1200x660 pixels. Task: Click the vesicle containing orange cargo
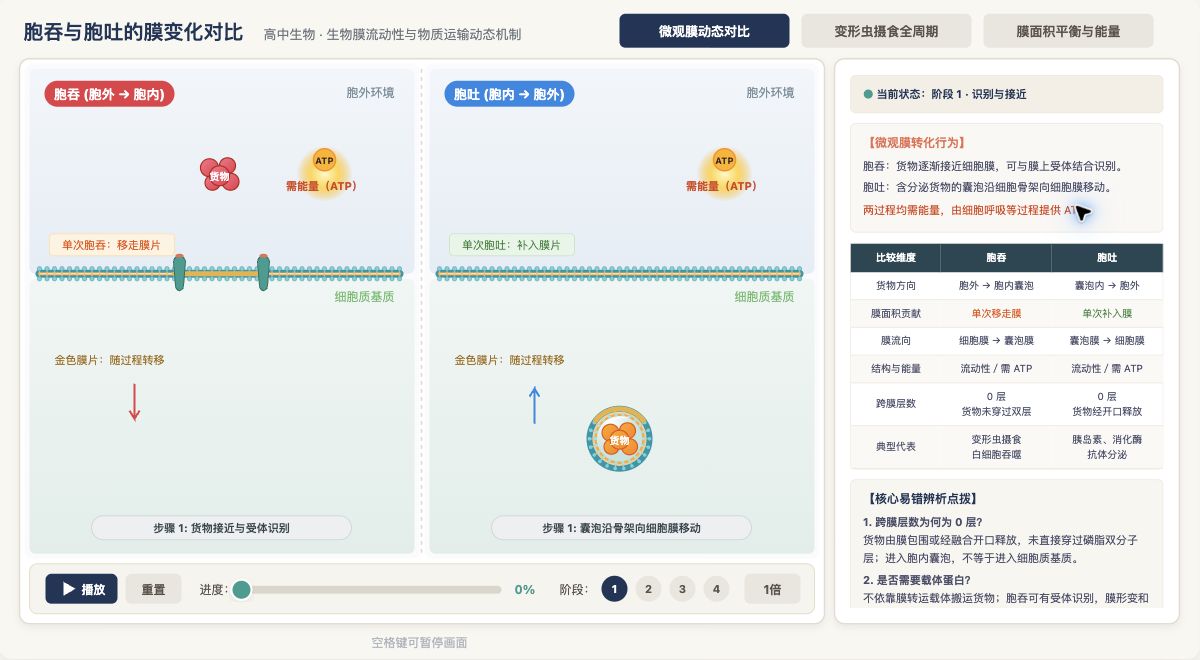(620, 439)
